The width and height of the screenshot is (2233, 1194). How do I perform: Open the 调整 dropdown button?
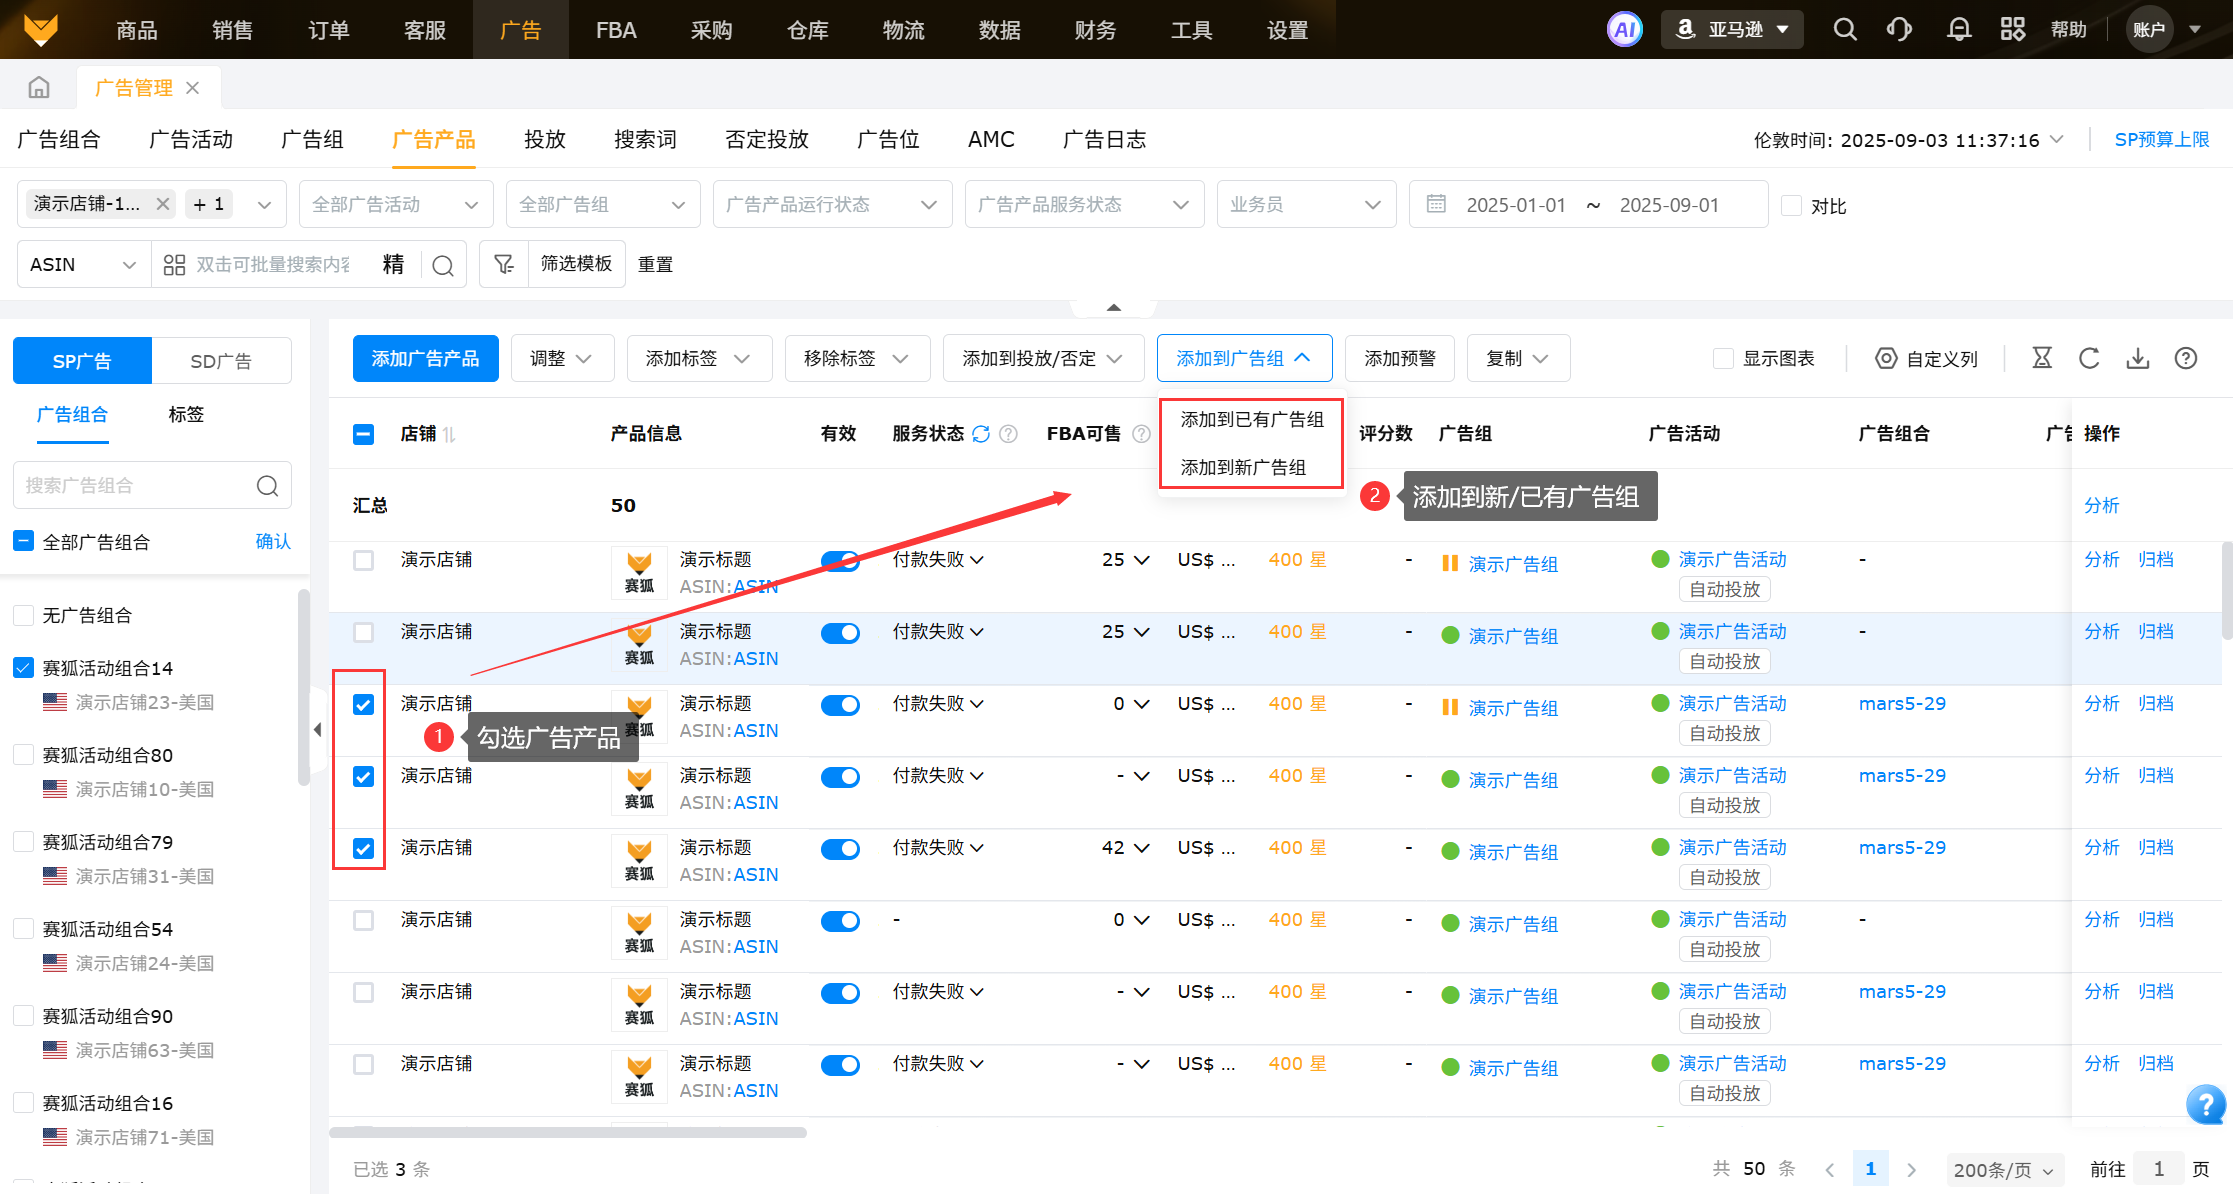pos(561,358)
